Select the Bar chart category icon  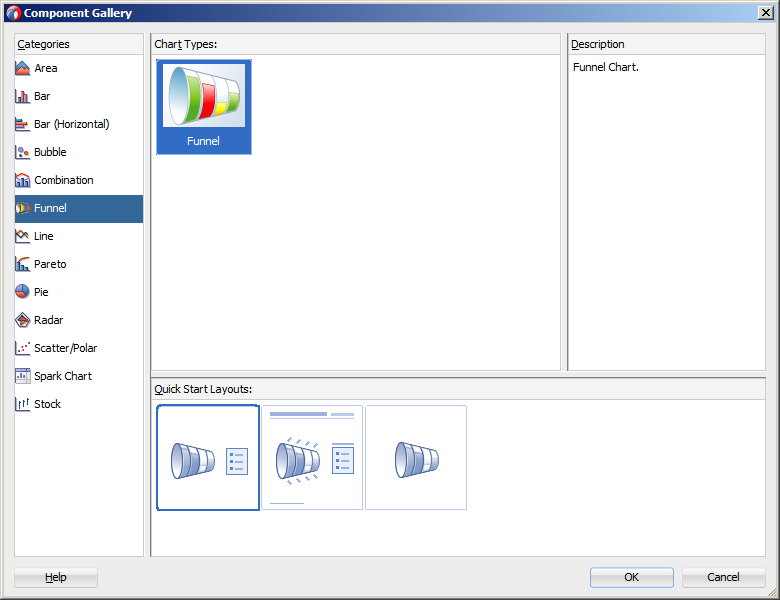tap(22, 96)
